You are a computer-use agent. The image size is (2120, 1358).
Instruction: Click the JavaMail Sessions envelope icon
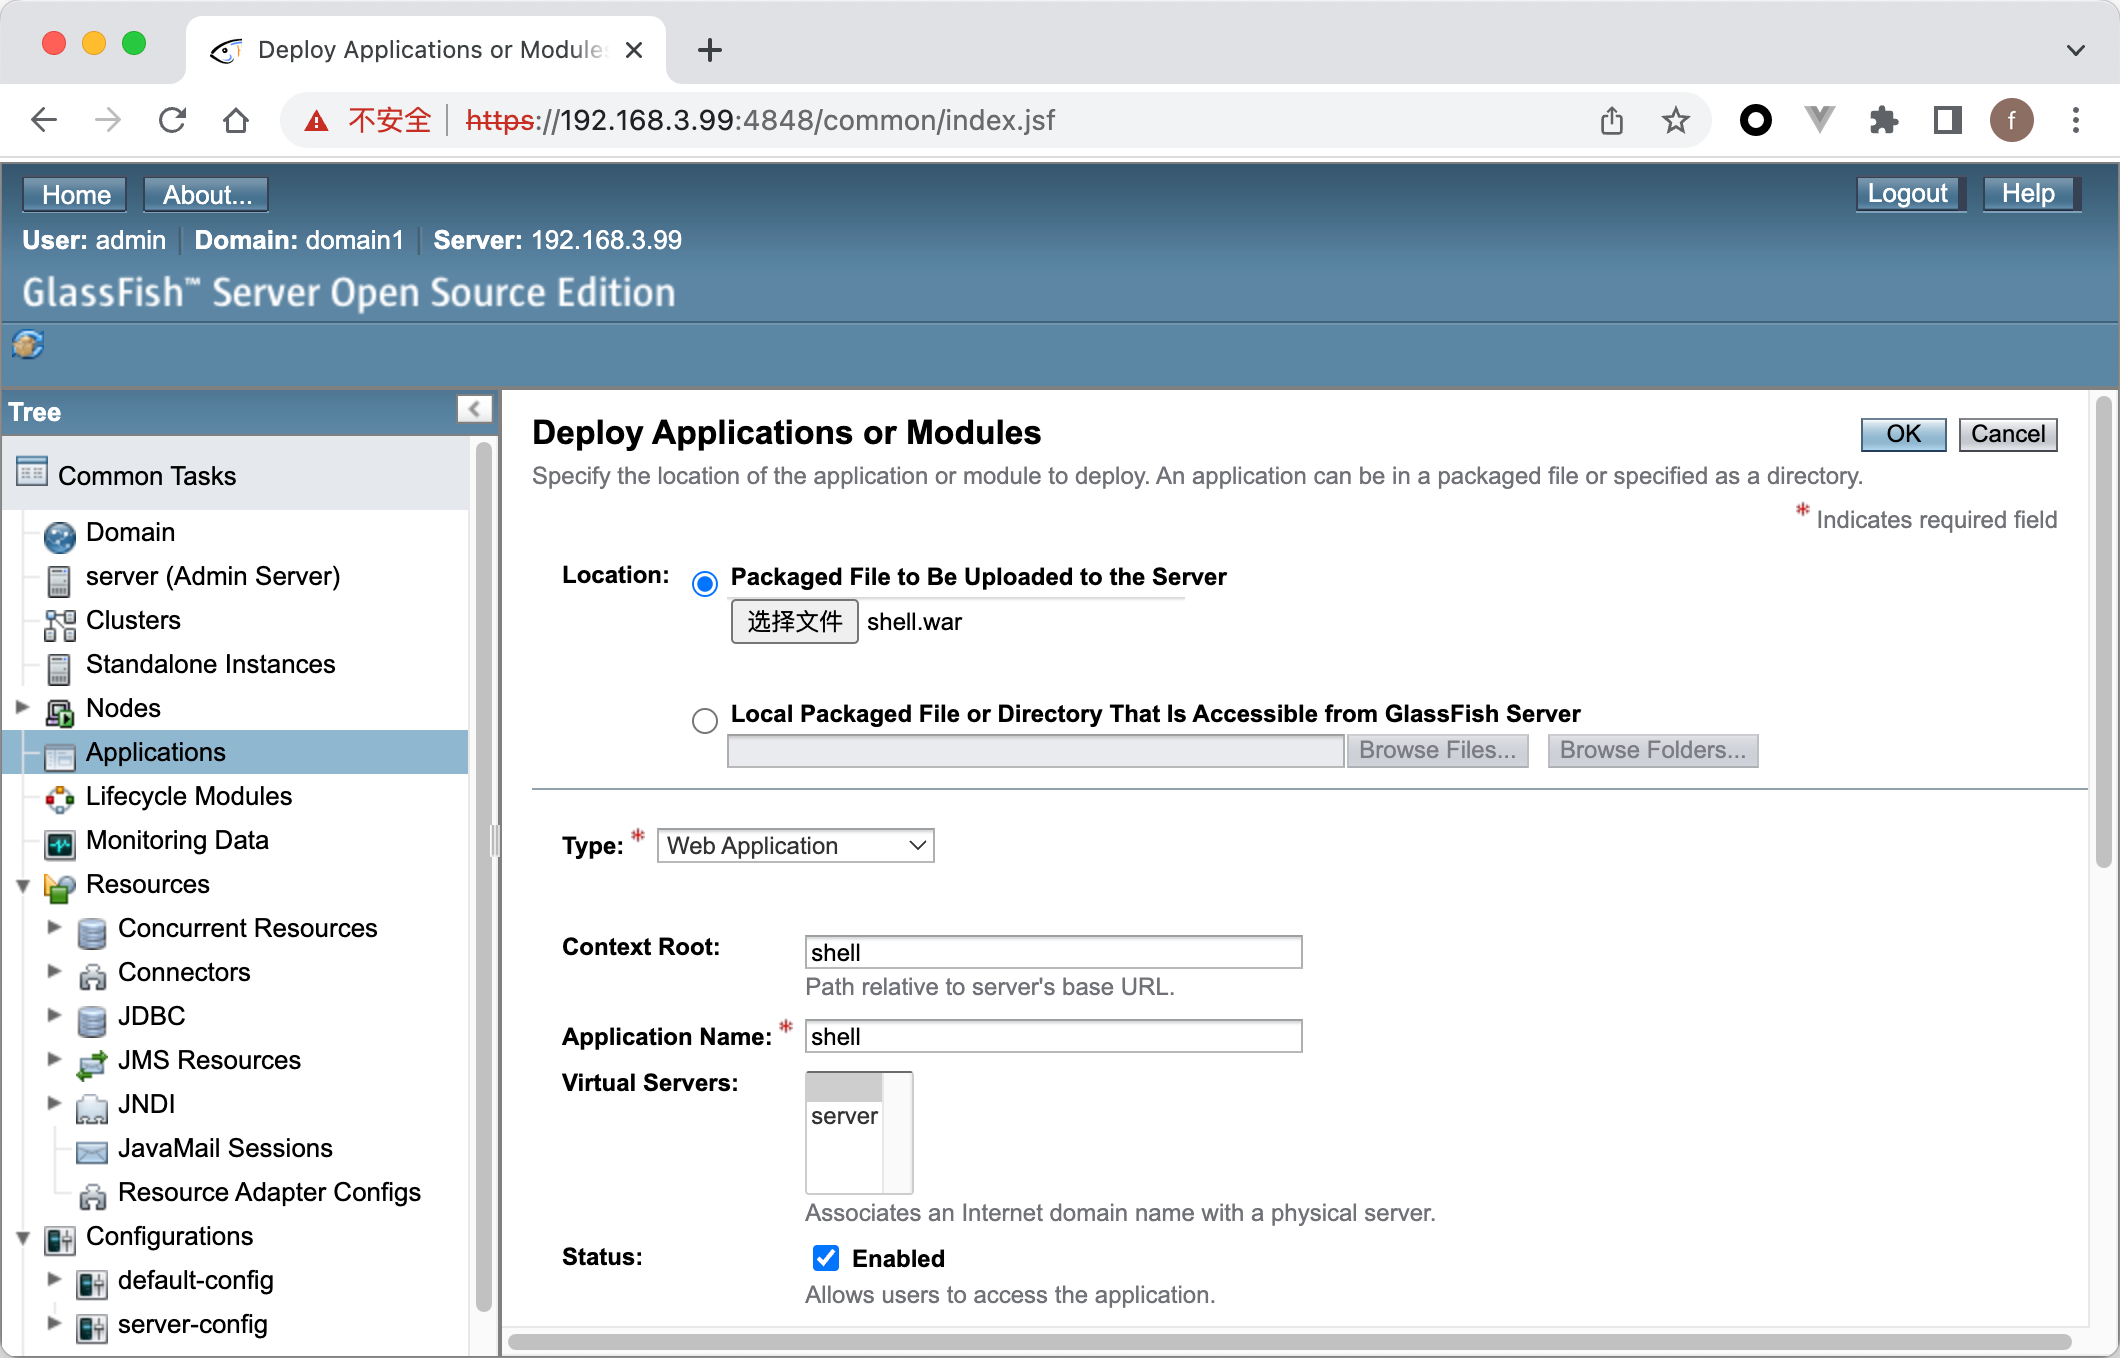click(91, 1151)
